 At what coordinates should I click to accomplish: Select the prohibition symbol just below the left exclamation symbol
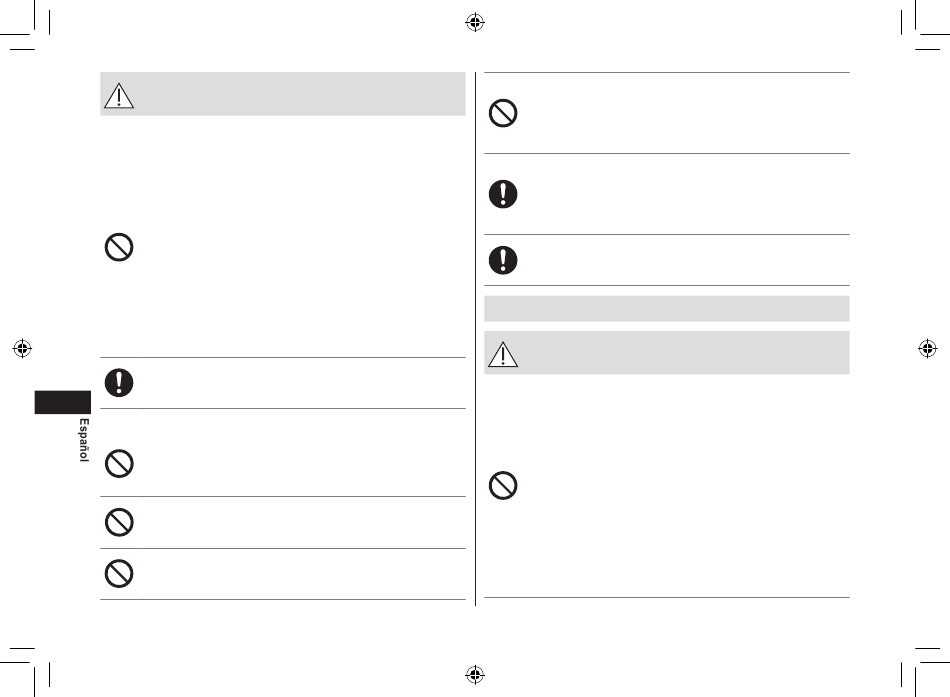(x=119, y=464)
